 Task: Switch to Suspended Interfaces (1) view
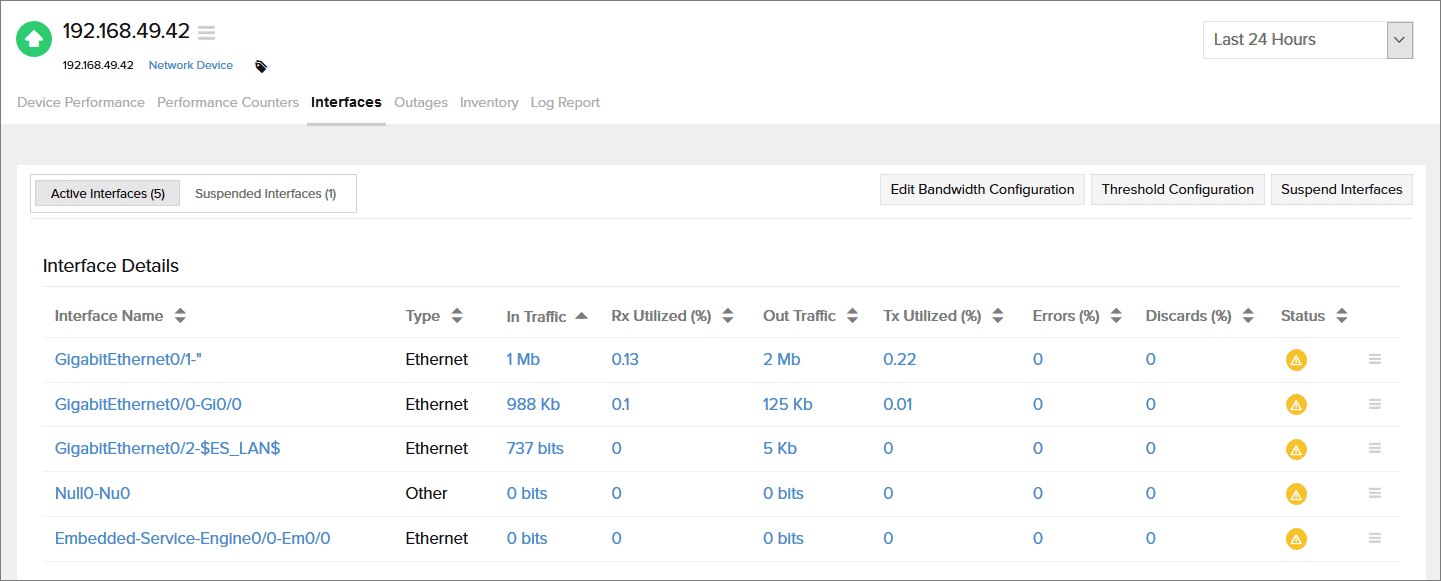[x=265, y=194]
